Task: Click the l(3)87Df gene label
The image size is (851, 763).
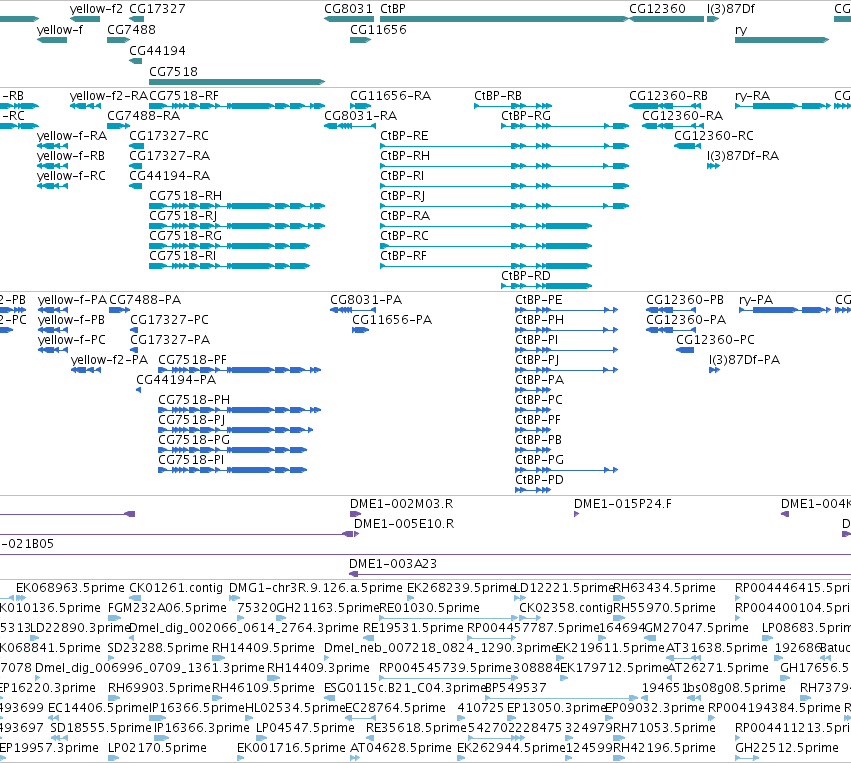Action: tap(731, 9)
